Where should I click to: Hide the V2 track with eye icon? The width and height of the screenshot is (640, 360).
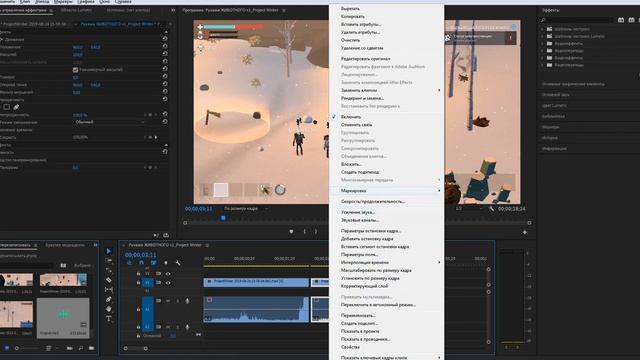(x=168, y=274)
